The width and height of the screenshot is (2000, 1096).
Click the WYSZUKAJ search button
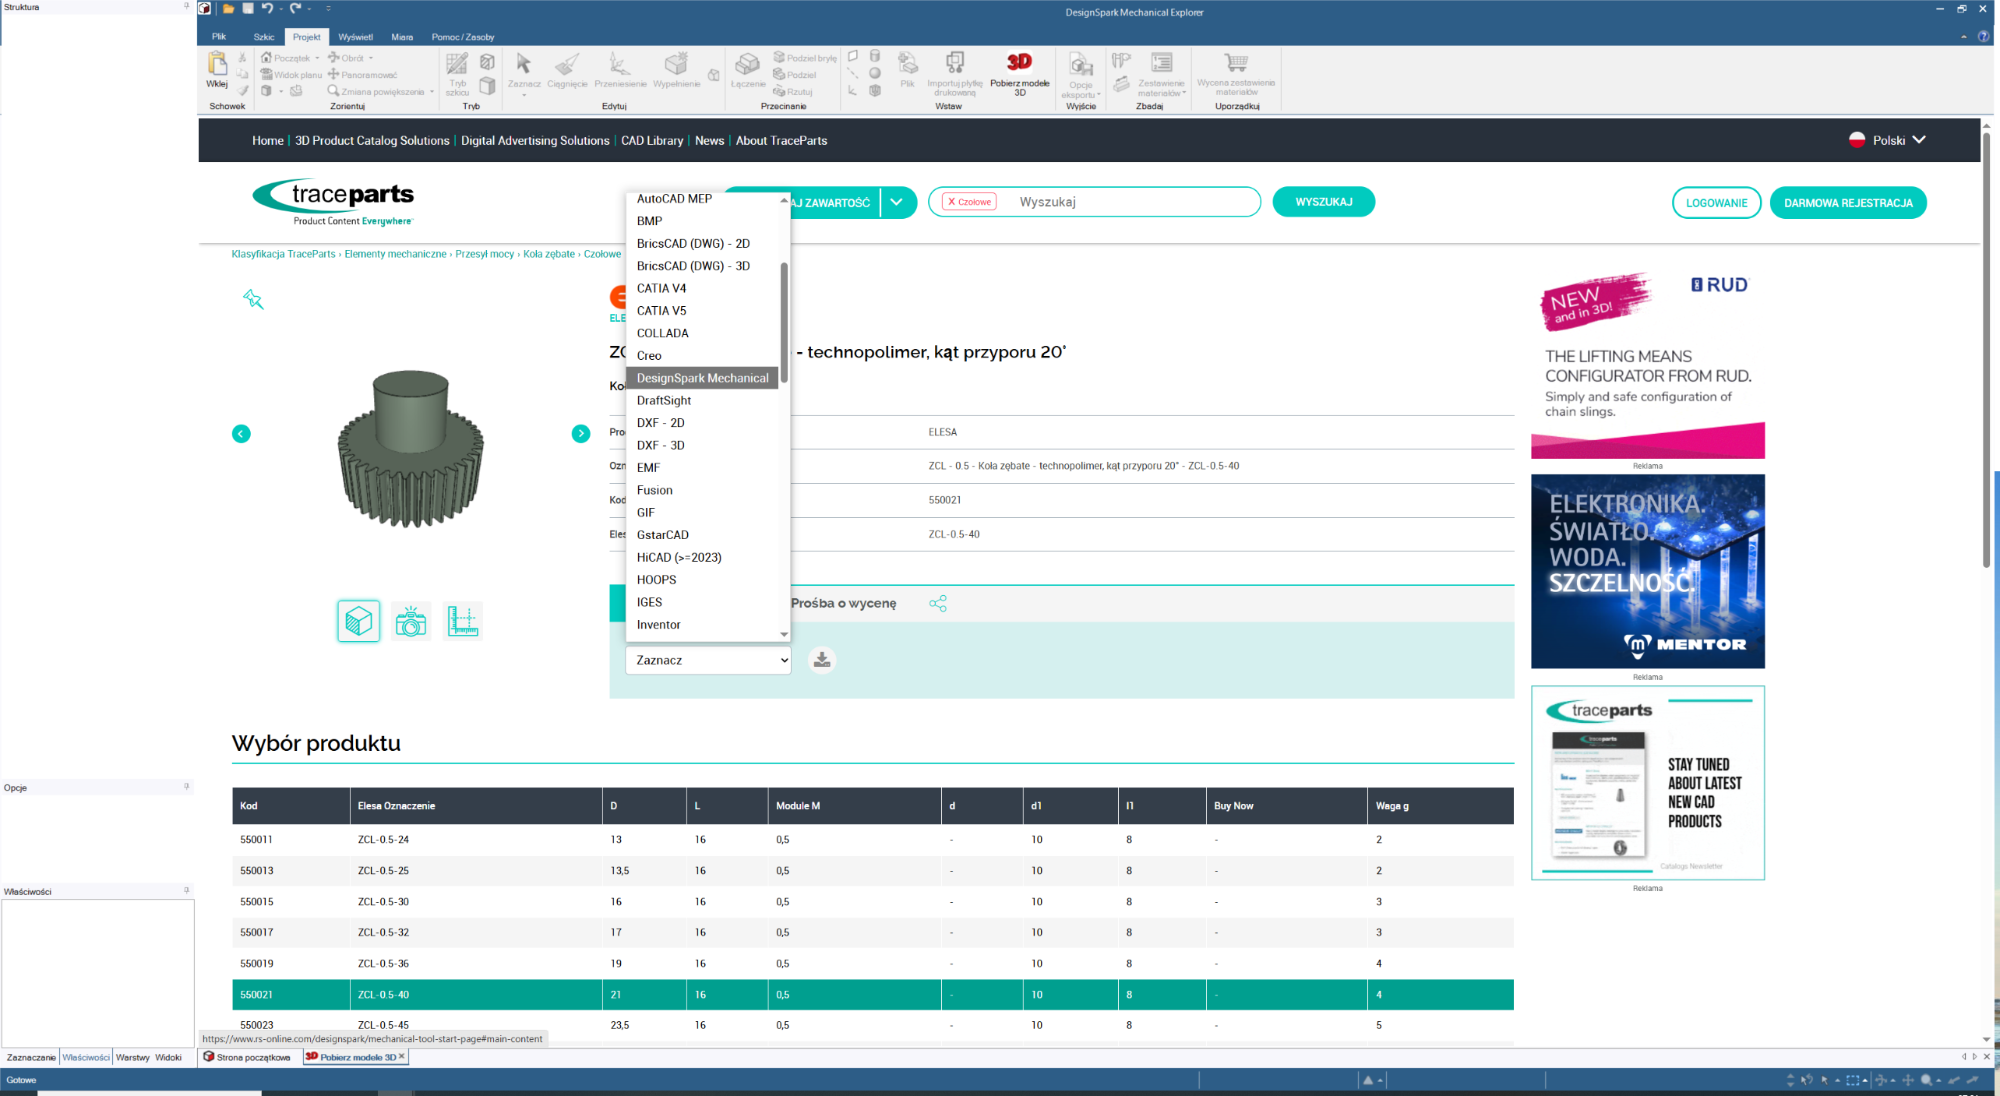coord(1323,202)
